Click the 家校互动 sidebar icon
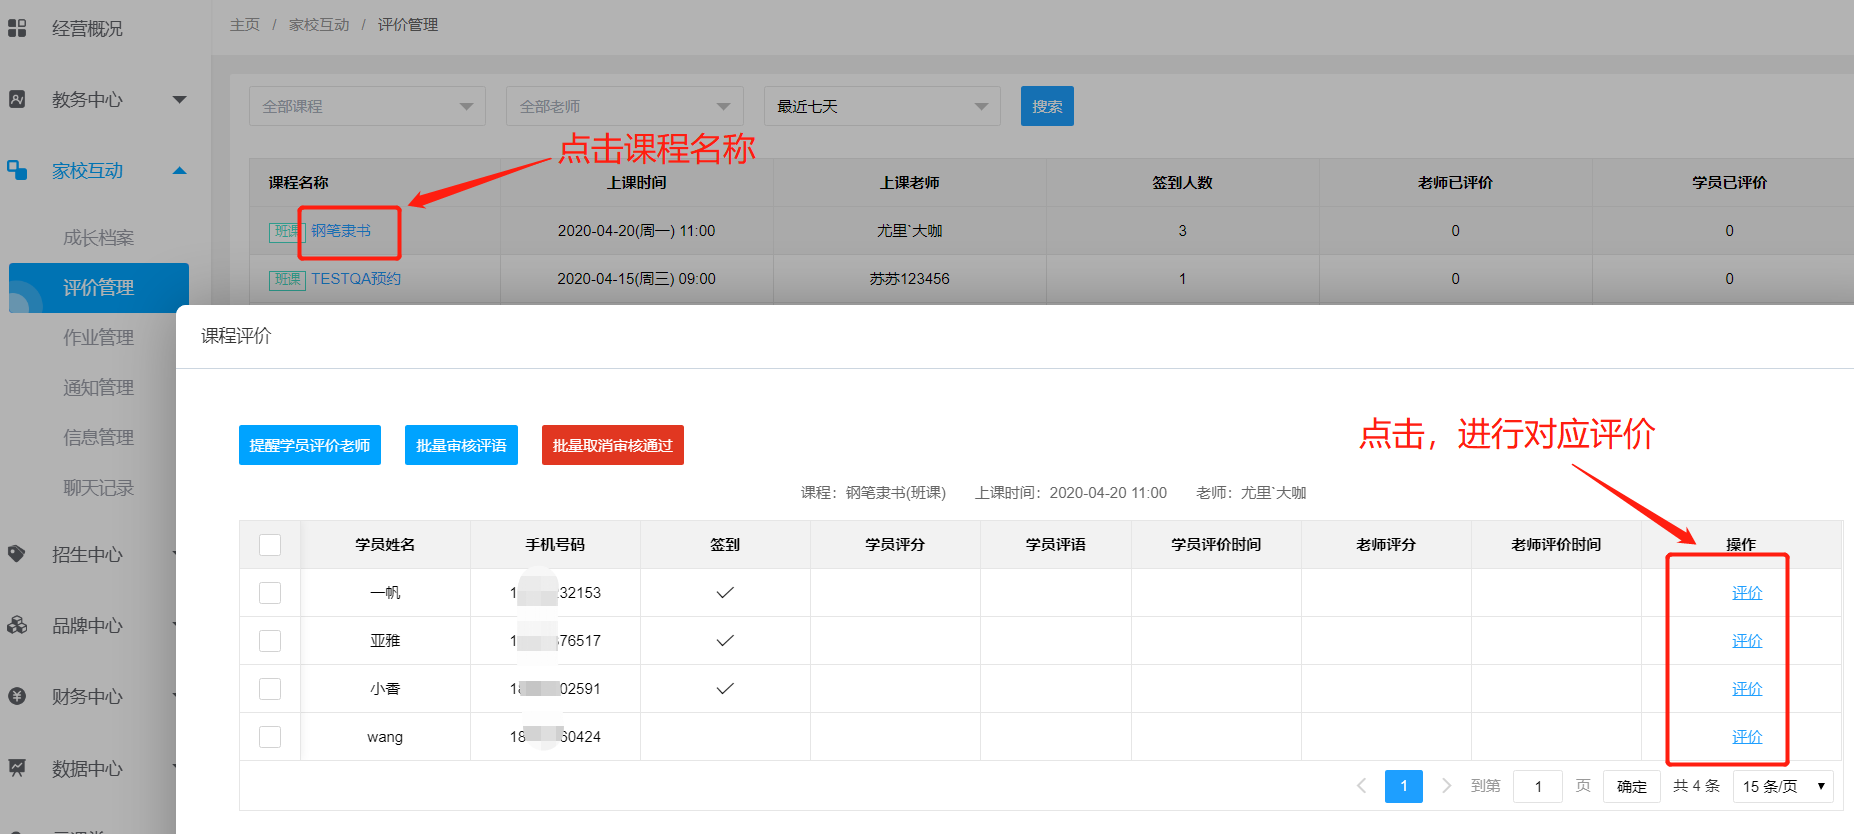Viewport: 1854px width, 834px height. point(17,170)
